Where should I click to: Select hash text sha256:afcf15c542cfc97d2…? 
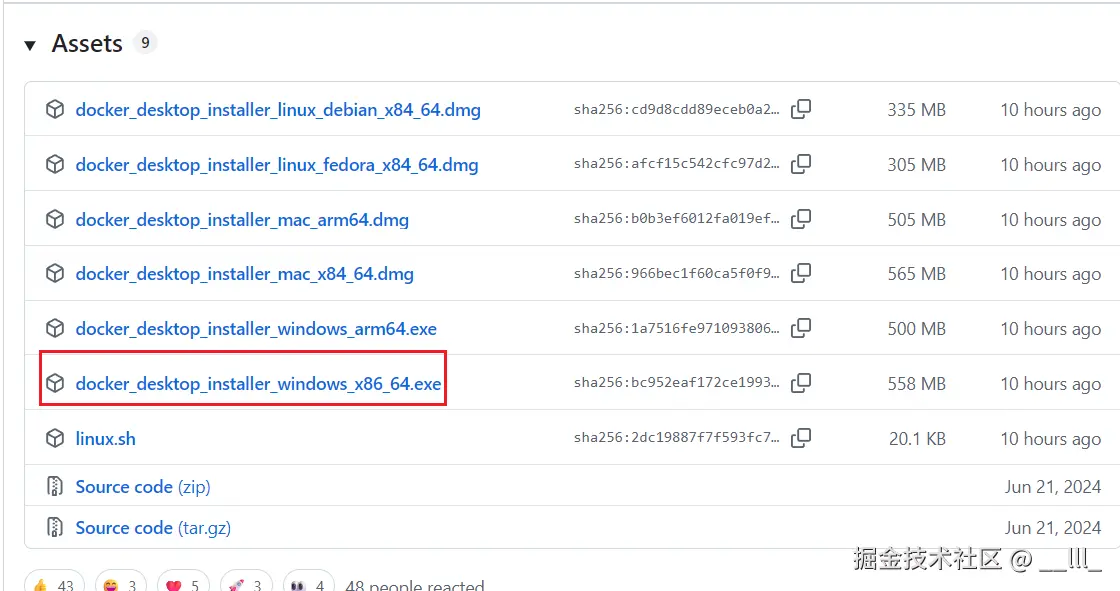point(676,164)
